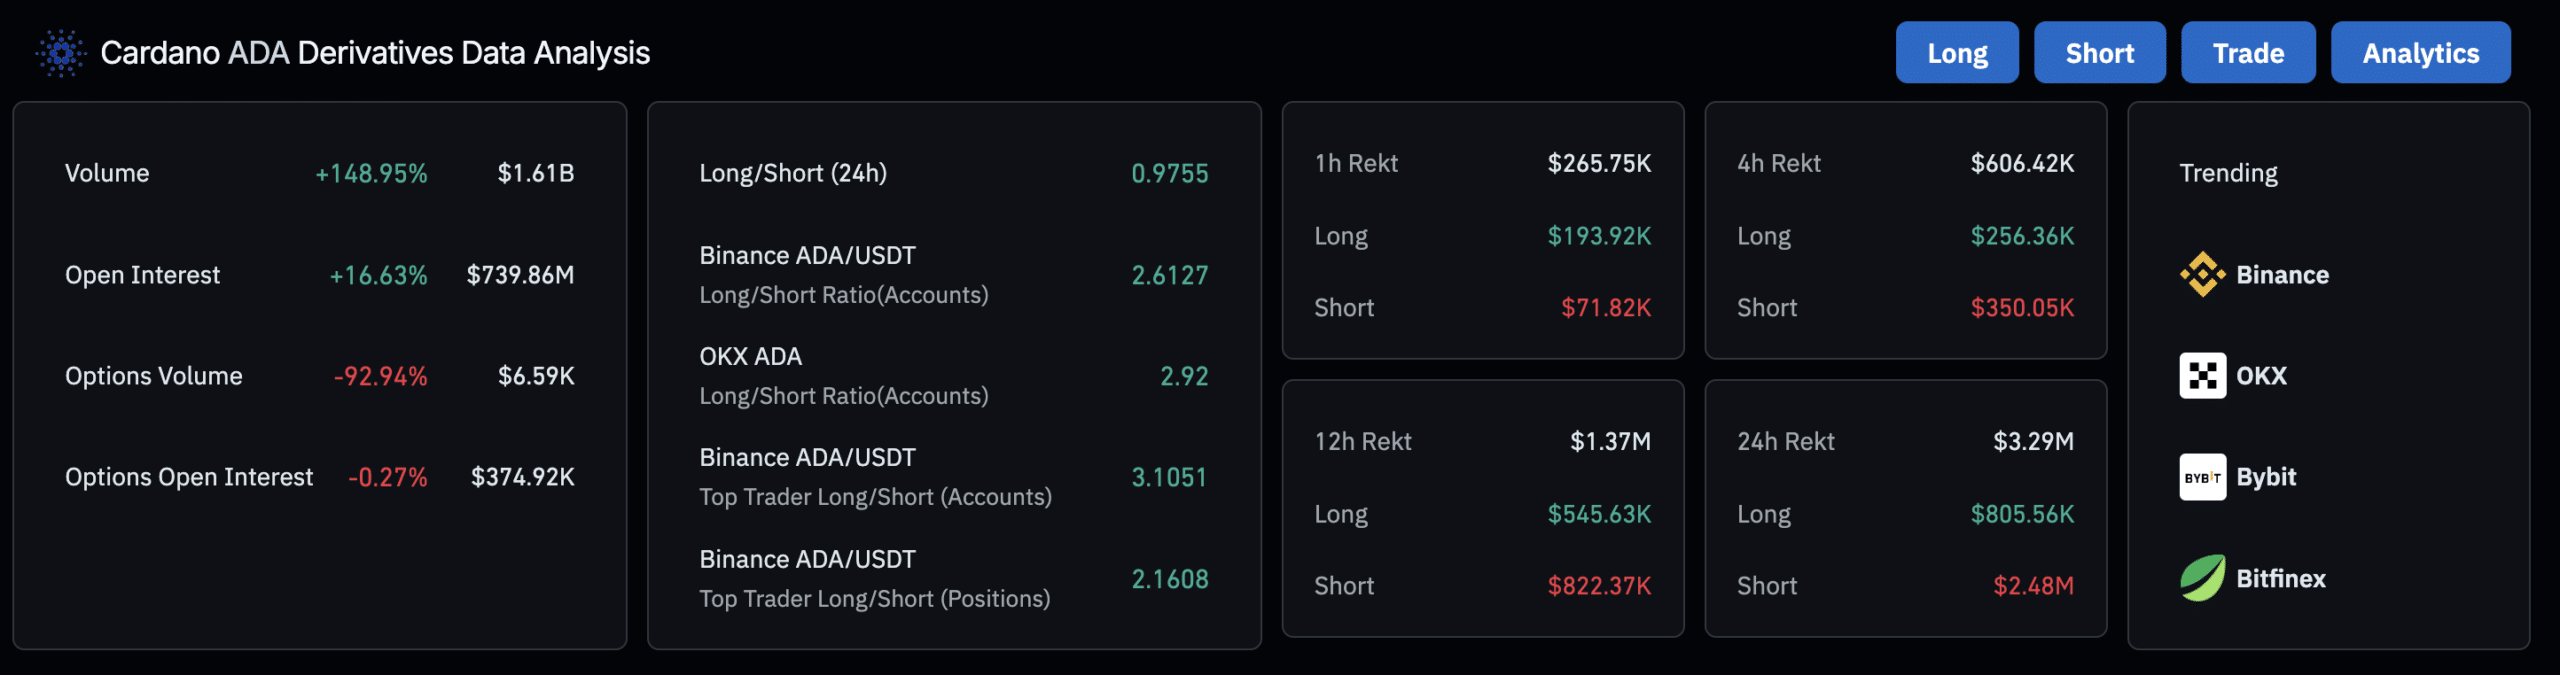The width and height of the screenshot is (2560, 675).
Task: Click the Options Open Interest label
Action: (189, 477)
